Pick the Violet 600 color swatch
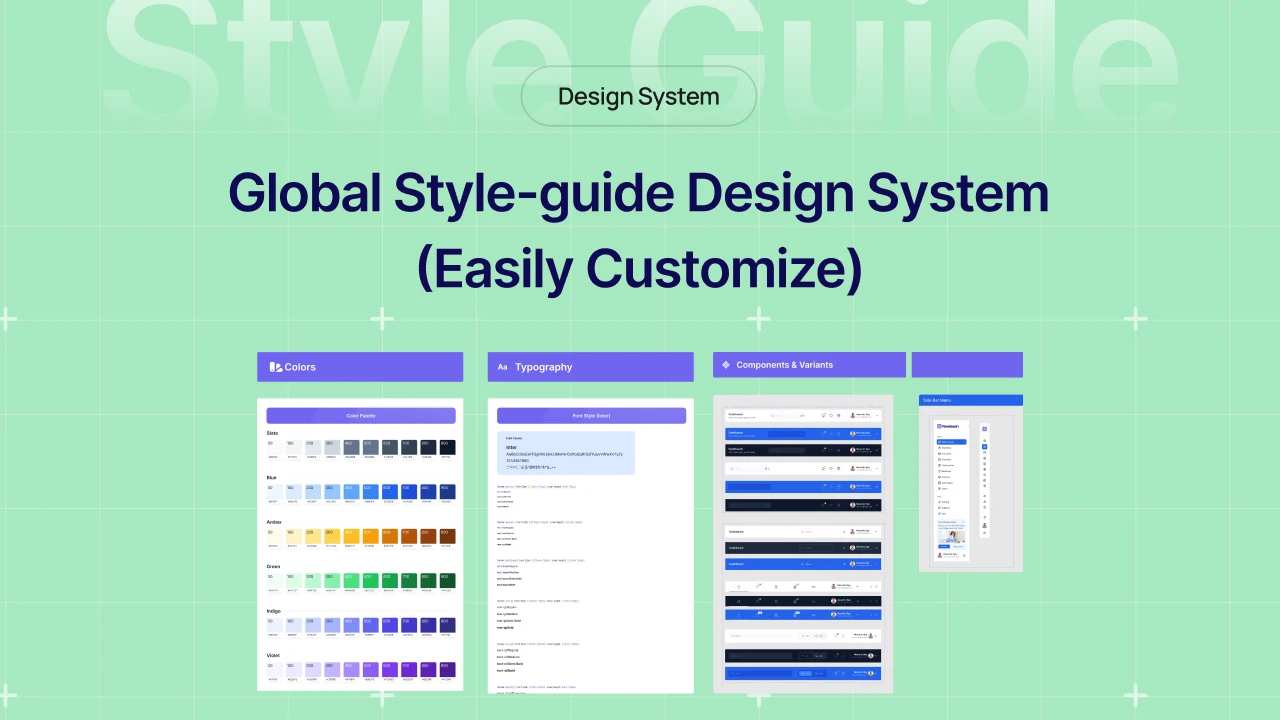The image size is (1280, 720). tap(389, 670)
